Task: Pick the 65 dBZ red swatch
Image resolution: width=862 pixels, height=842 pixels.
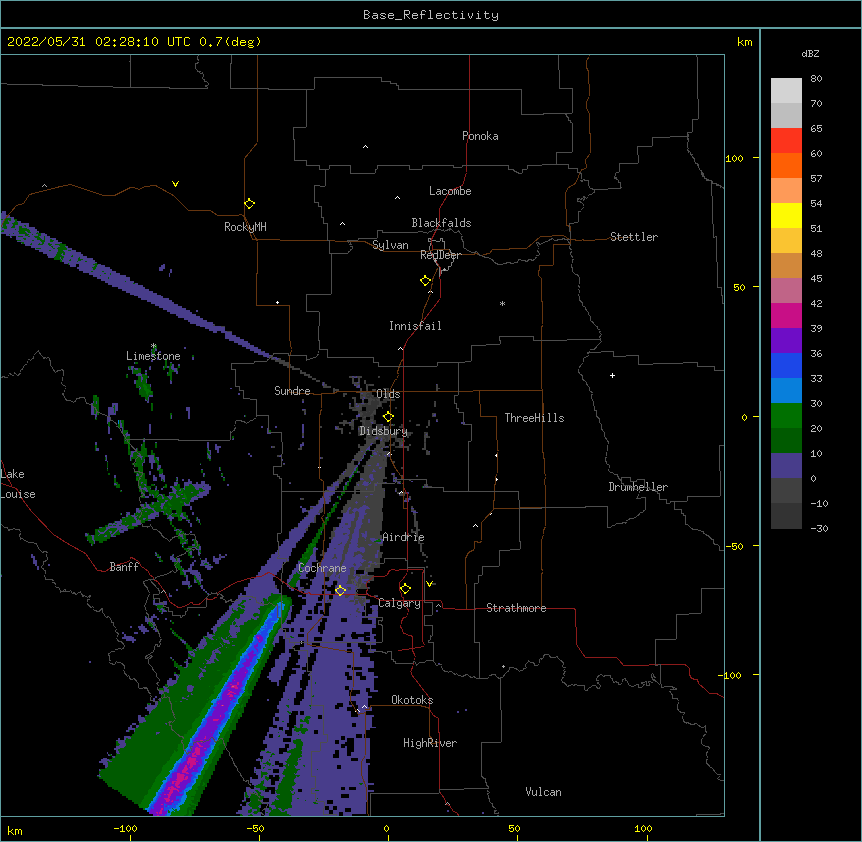Action: (786, 141)
